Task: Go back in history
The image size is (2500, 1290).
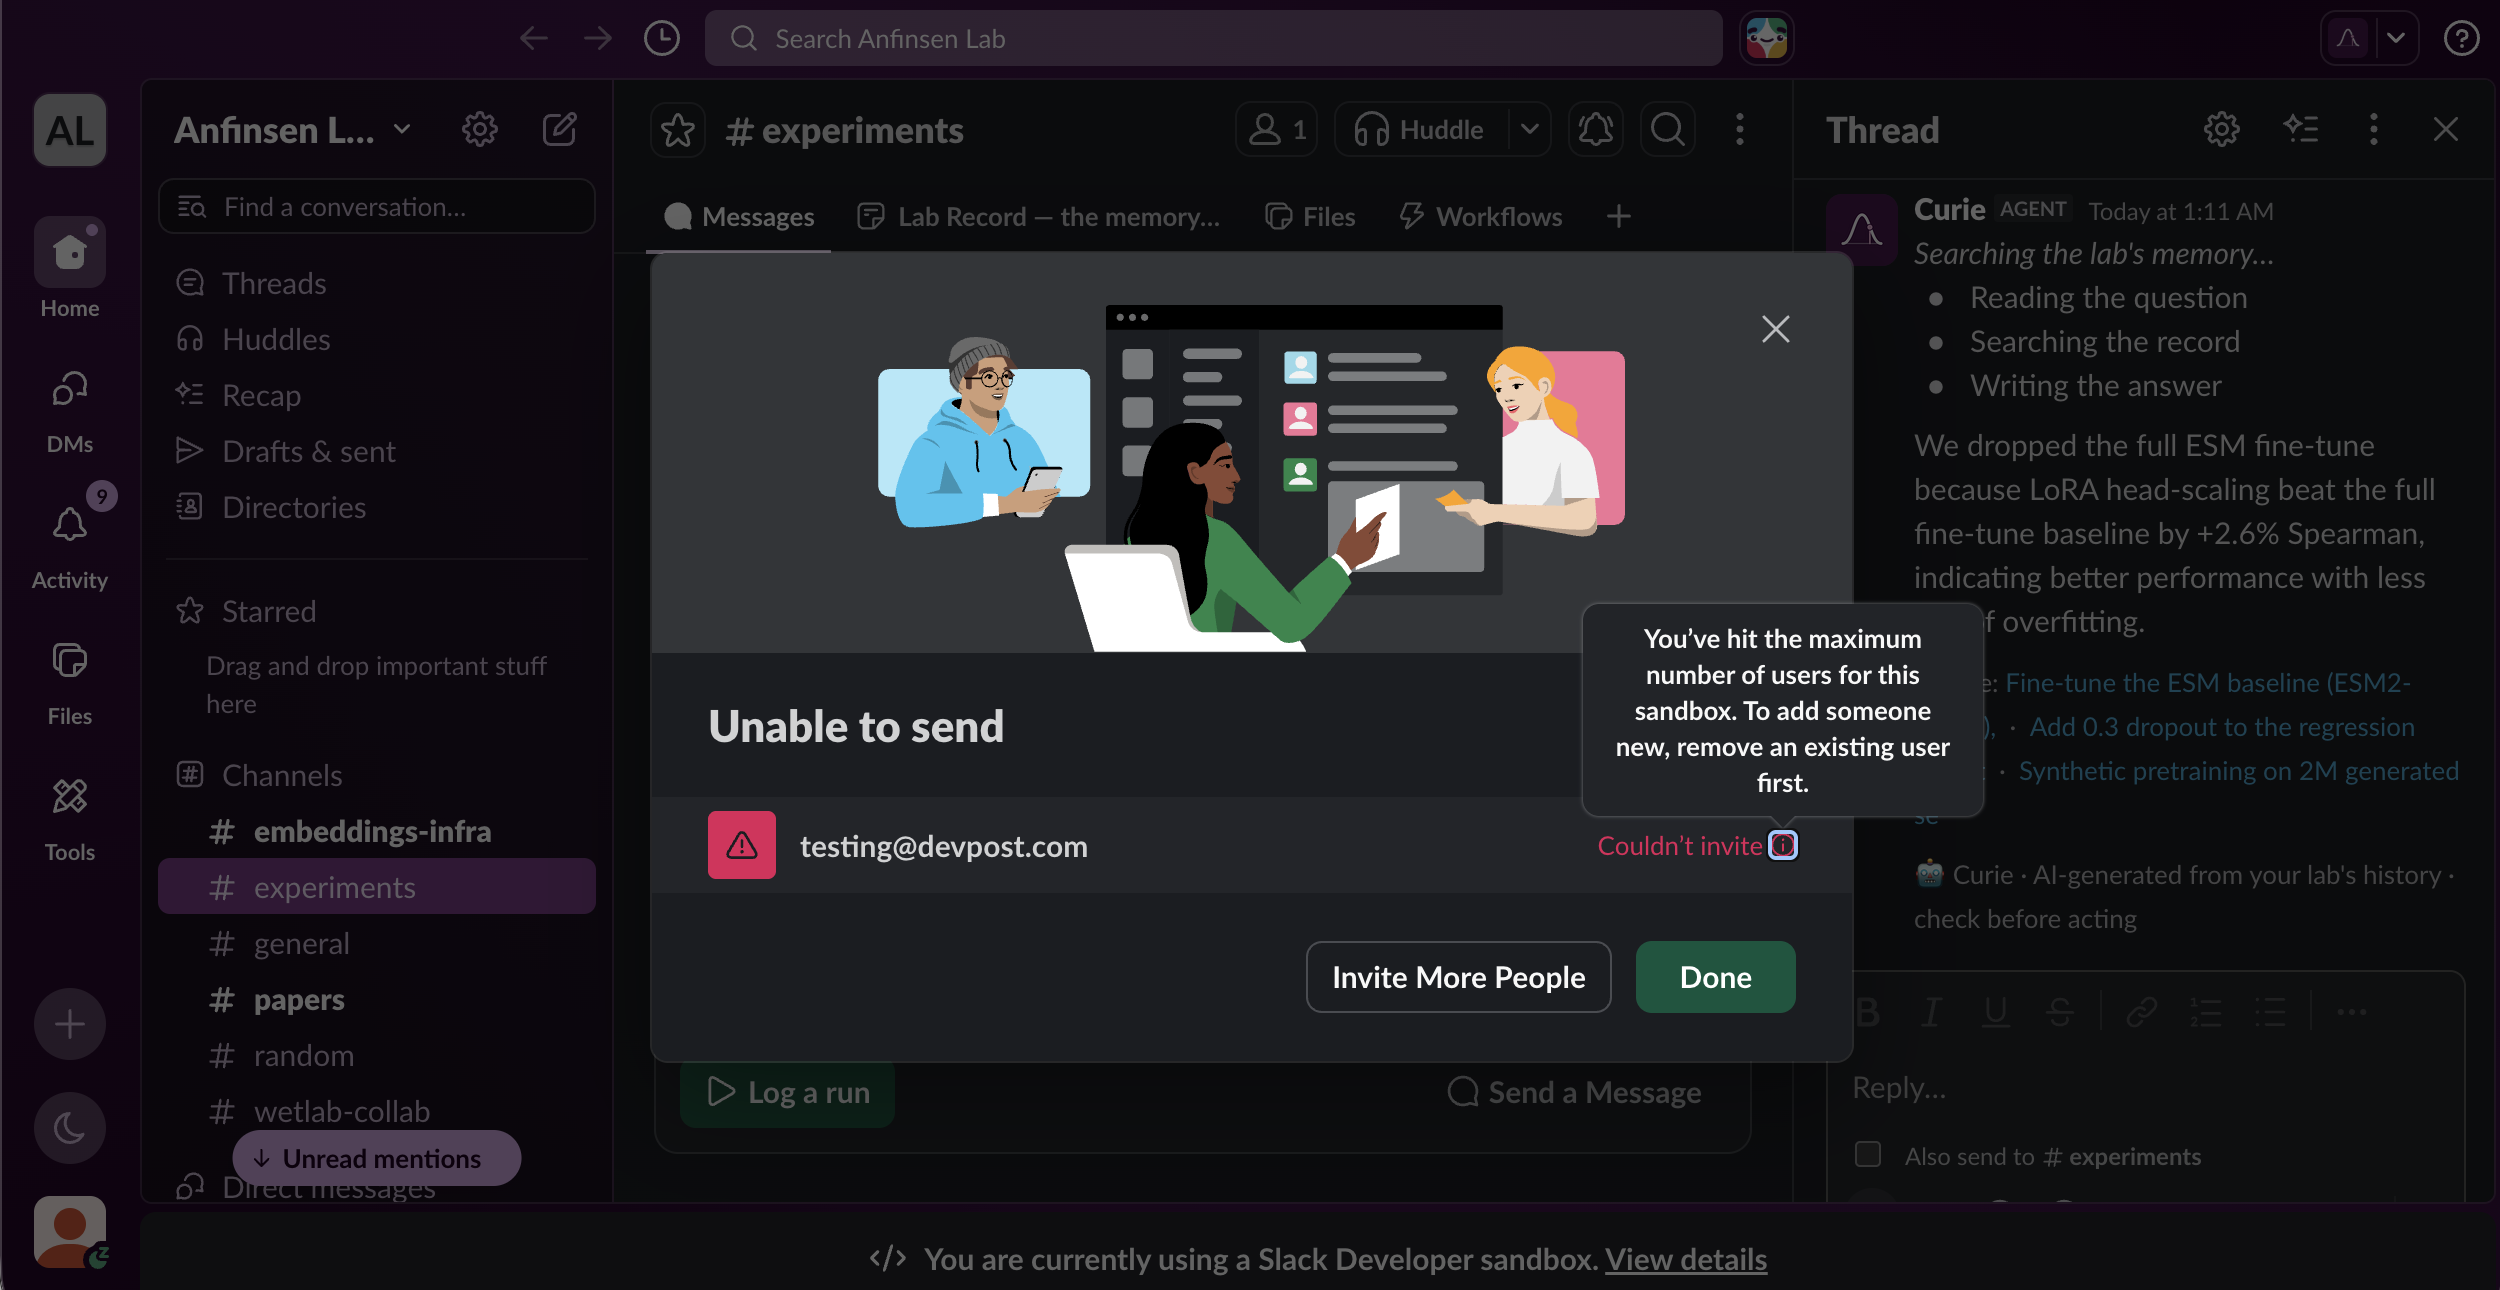Action: [x=534, y=39]
